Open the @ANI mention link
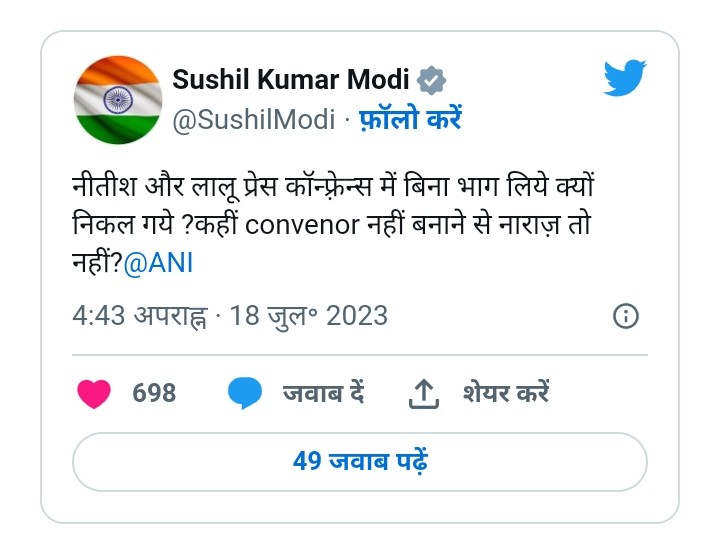The image size is (720, 552). pyautogui.click(x=158, y=263)
